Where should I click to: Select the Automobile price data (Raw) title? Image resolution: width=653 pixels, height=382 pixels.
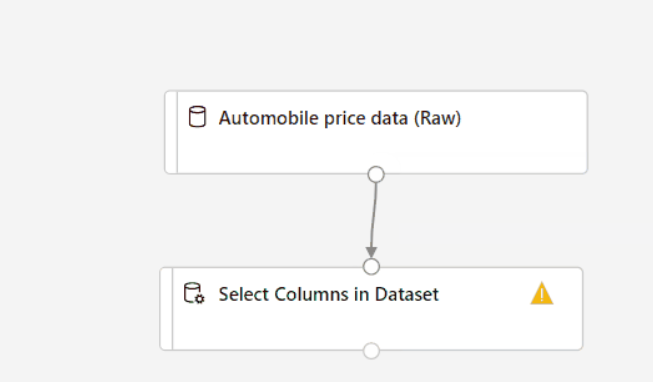tap(340, 118)
